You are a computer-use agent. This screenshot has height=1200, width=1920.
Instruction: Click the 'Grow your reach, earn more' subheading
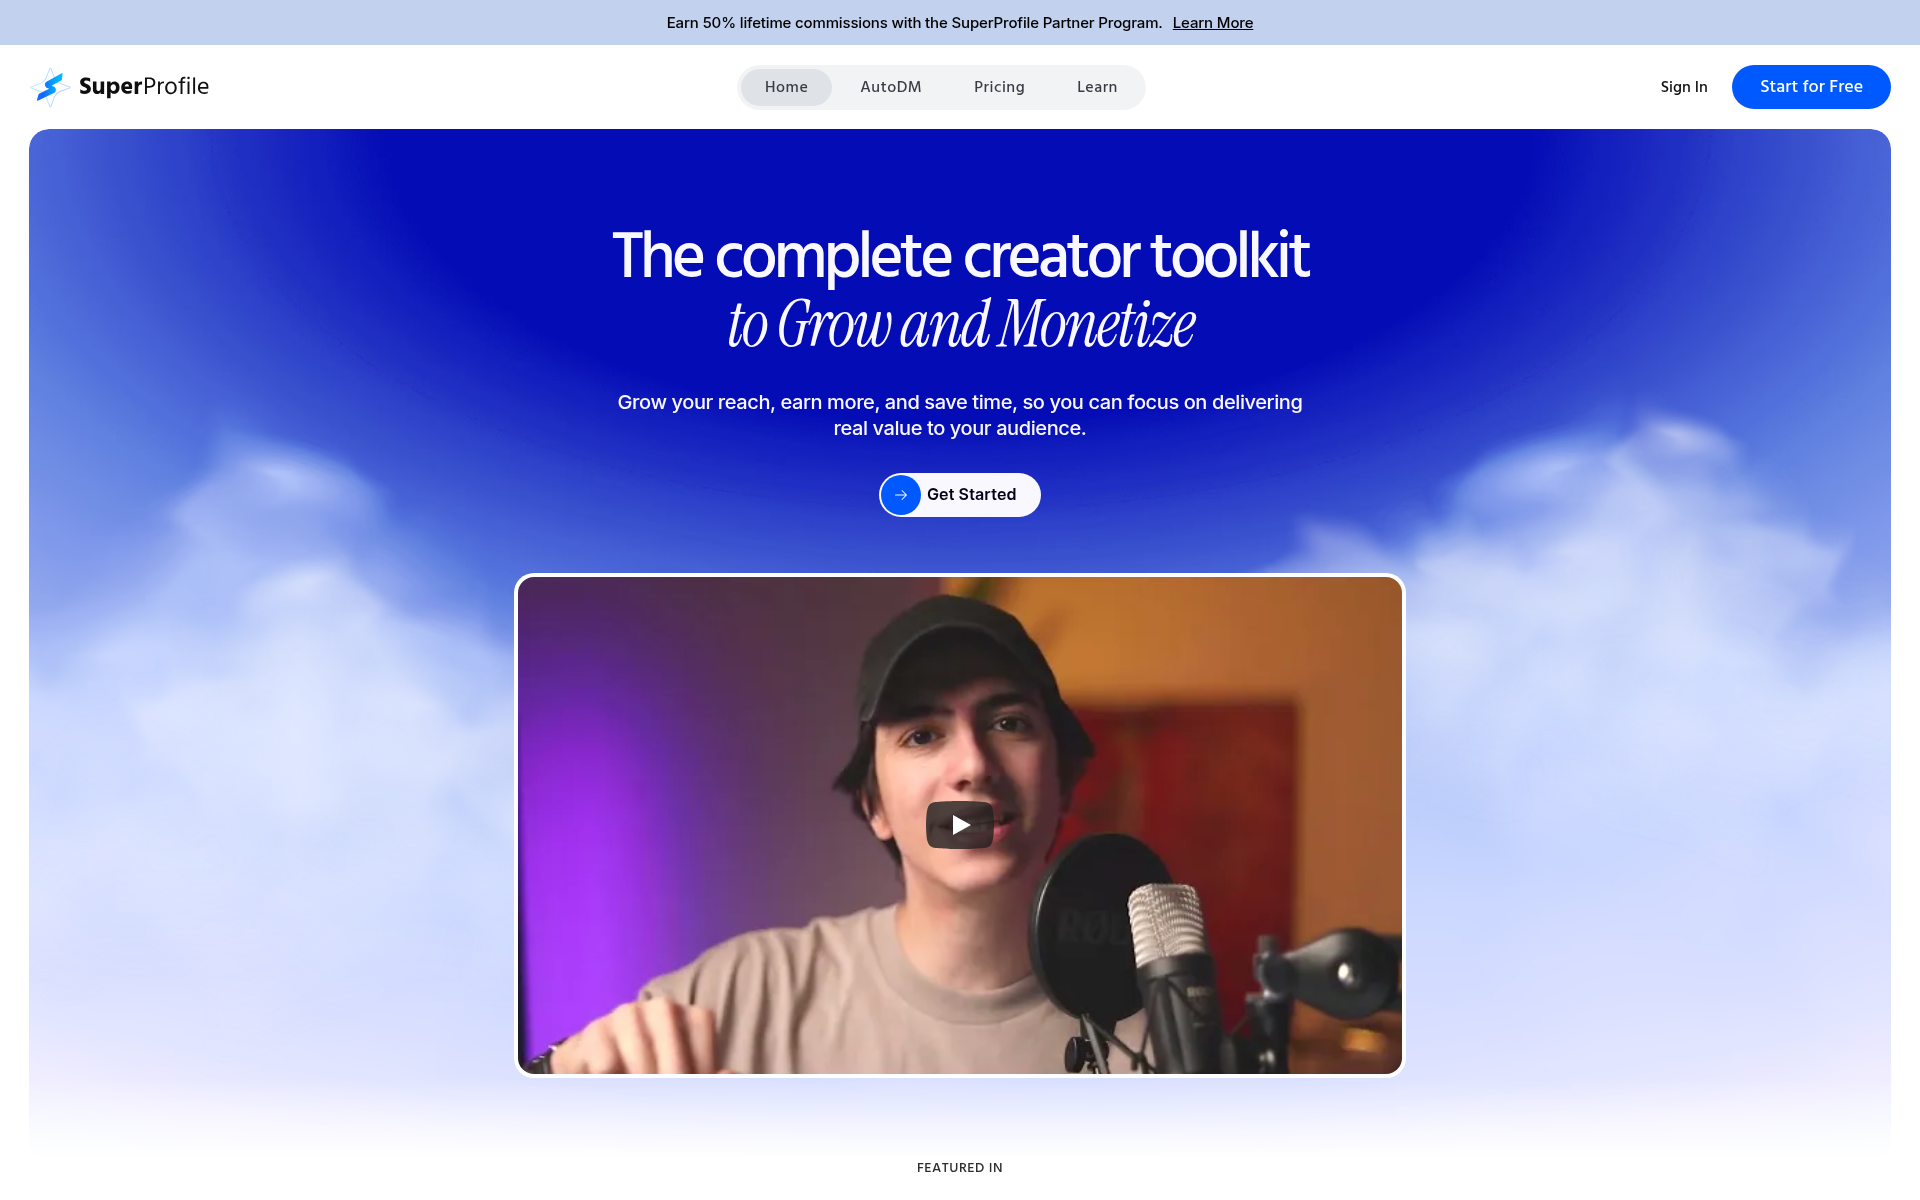coord(960,415)
